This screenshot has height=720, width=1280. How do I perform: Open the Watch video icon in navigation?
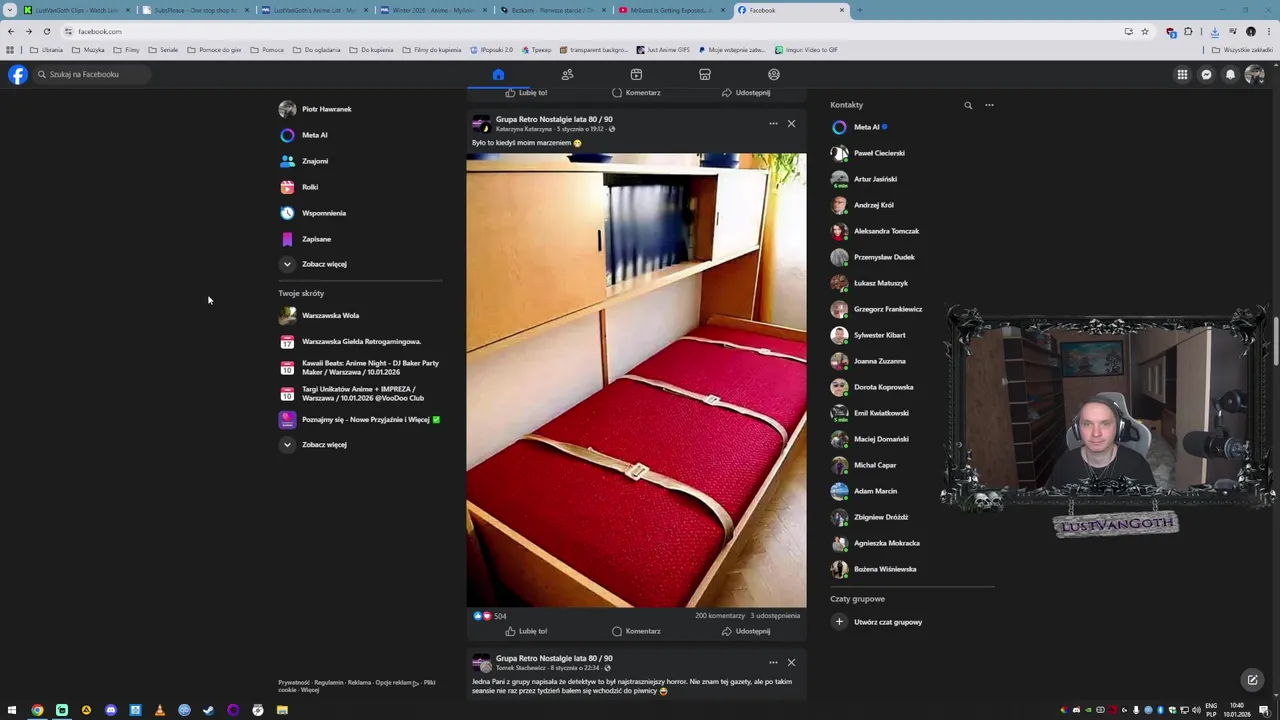coord(636,74)
